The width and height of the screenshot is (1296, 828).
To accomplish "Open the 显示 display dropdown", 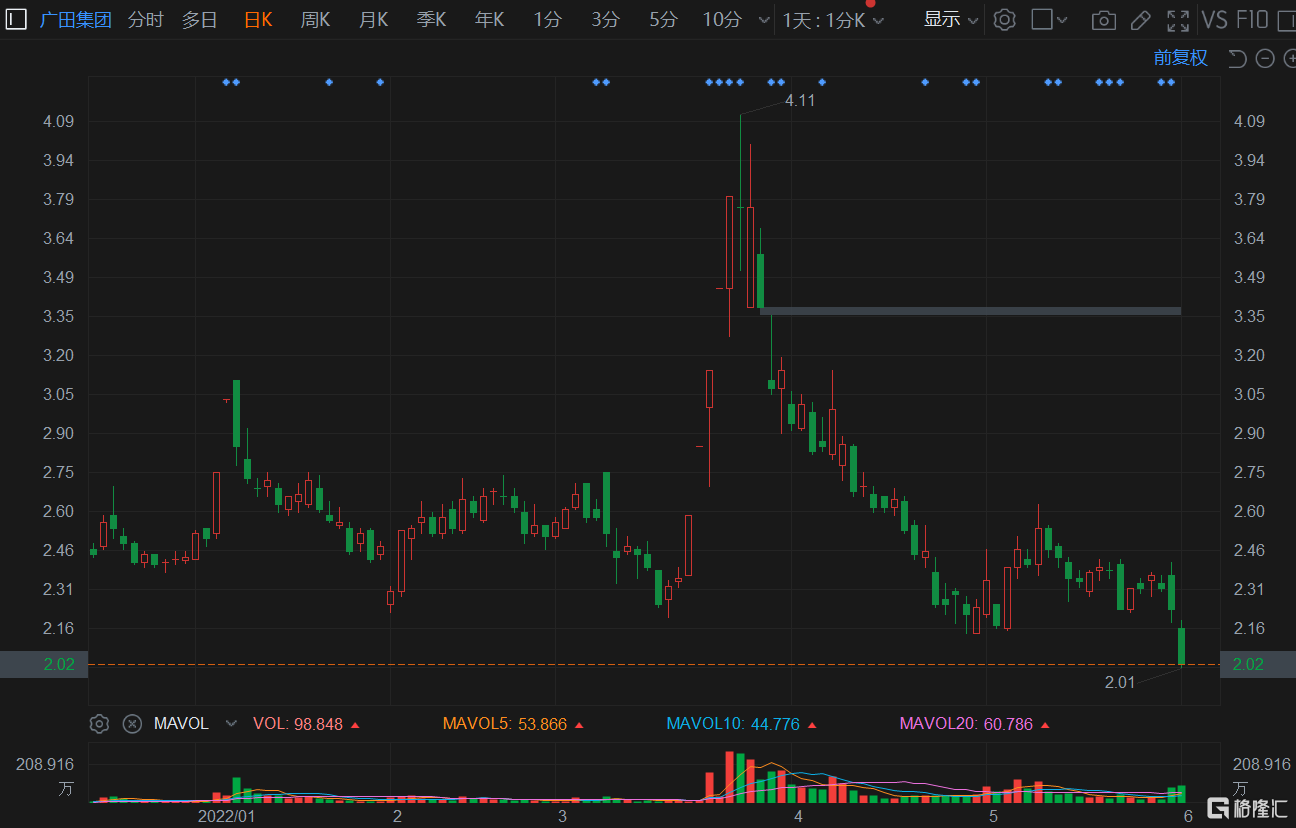I will click(x=950, y=19).
